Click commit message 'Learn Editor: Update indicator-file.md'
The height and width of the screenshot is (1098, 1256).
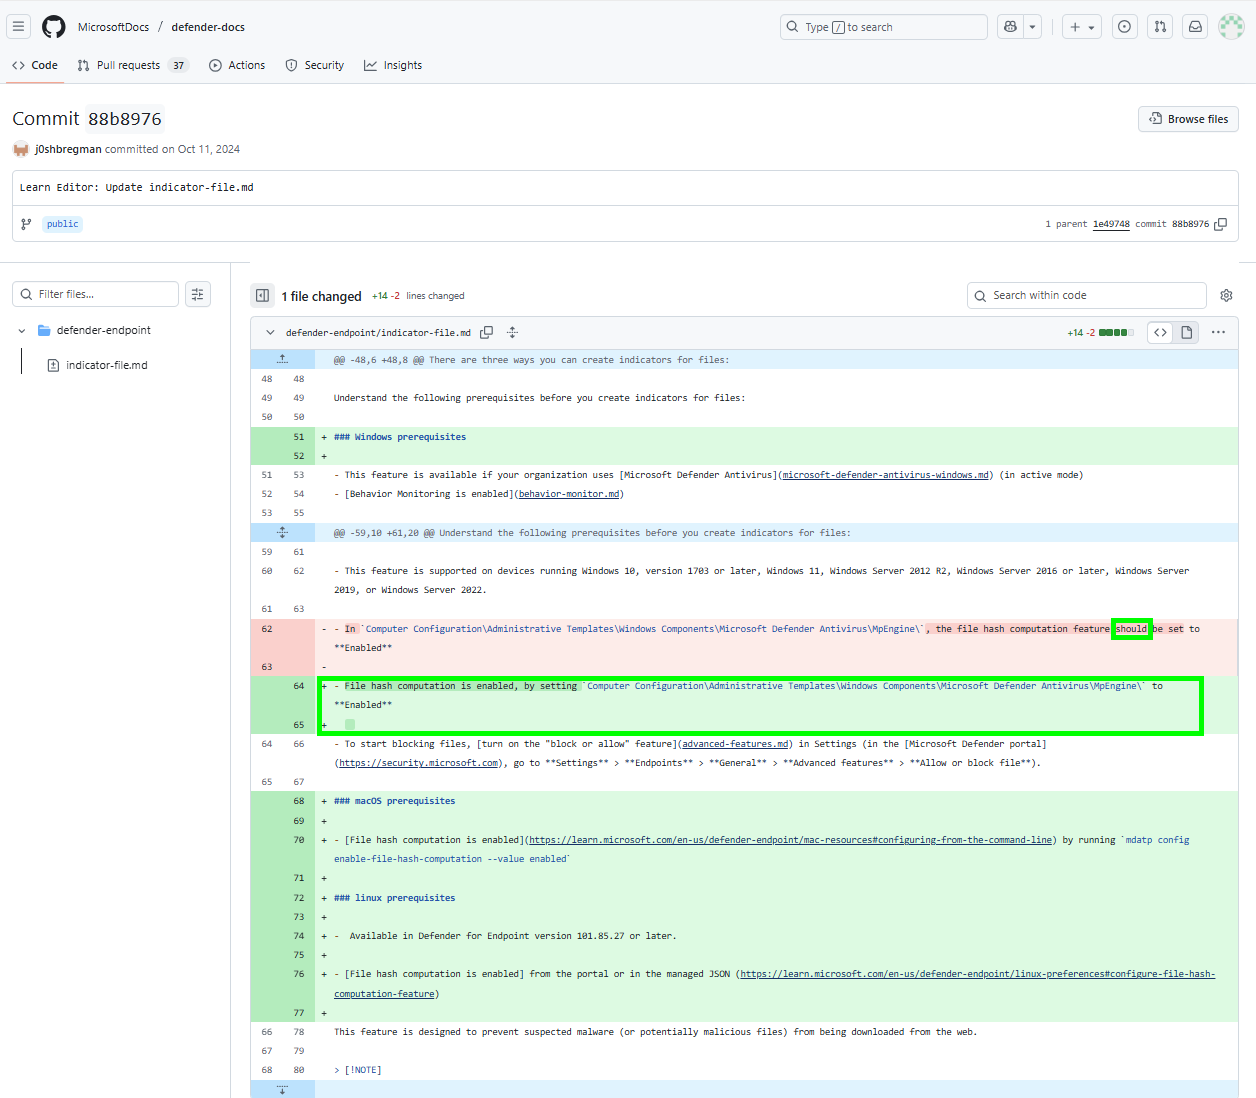click(x=137, y=187)
